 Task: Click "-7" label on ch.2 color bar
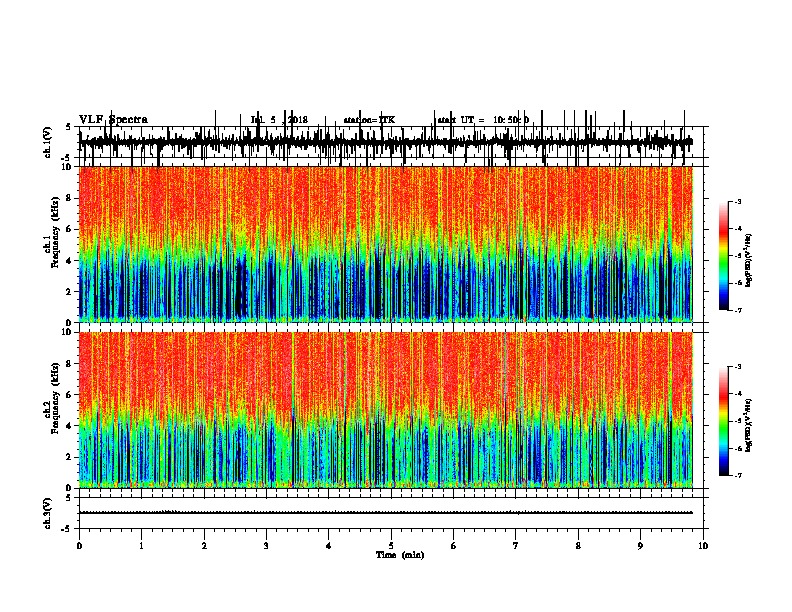tap(738, 476)
